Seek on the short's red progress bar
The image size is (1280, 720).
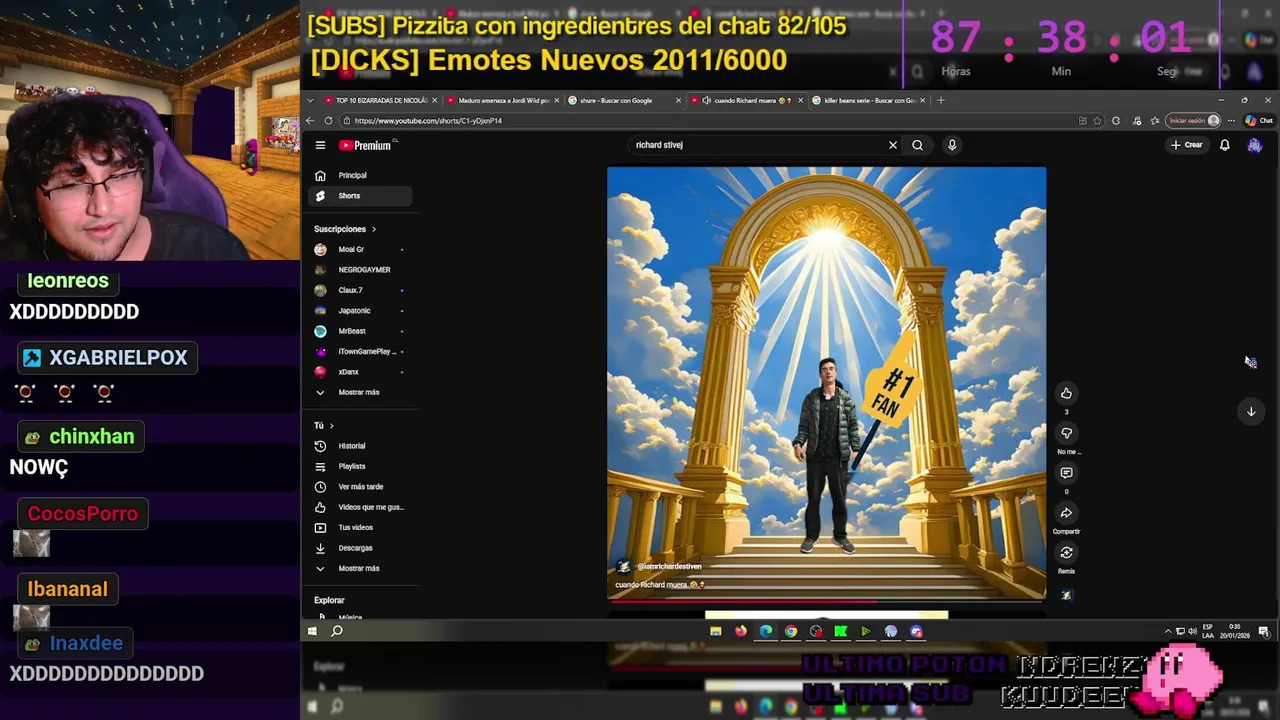(x=826, y=601)
